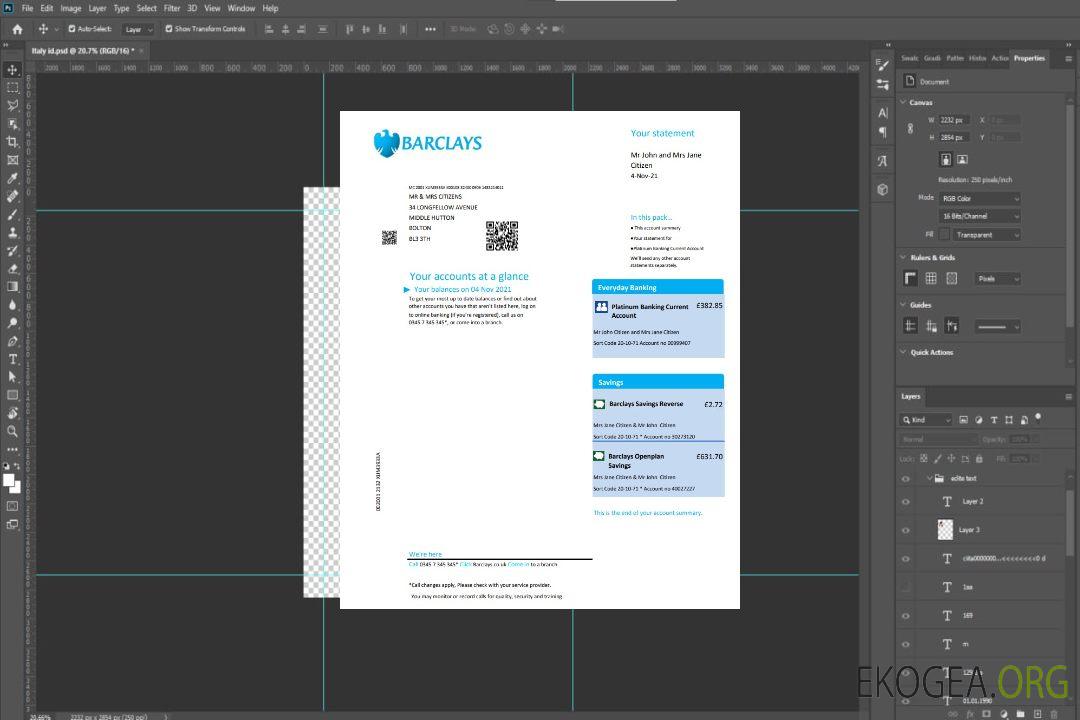Open the Layer menu
Image resolution: width=1080 pixels, height=720 pixels.
[97, 8]
